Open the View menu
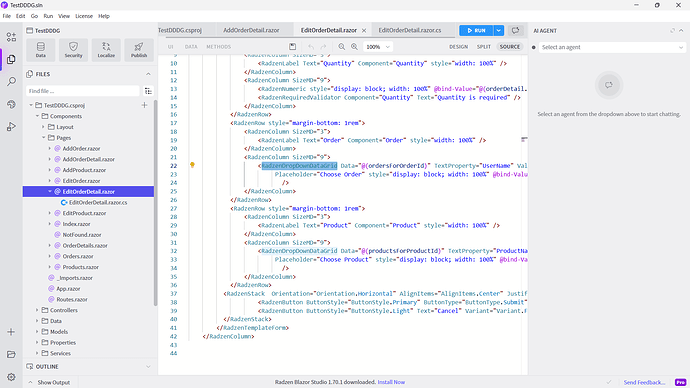 (64, 16)
